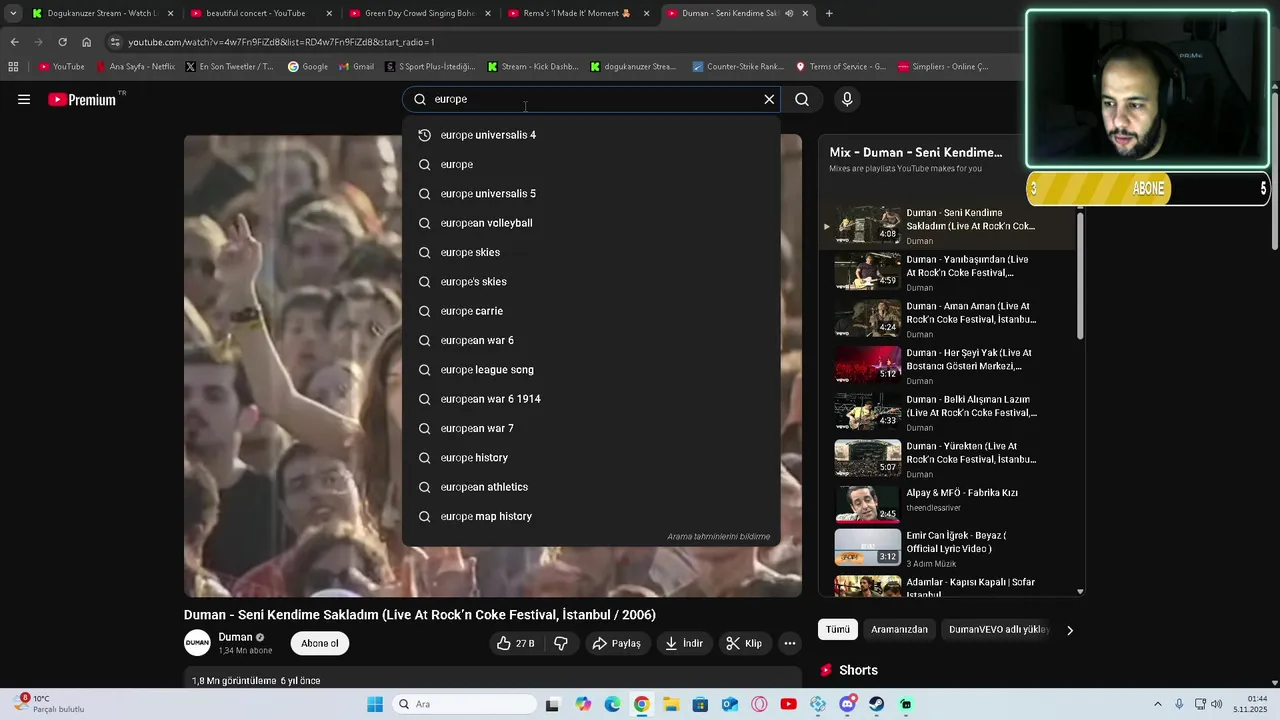Open the three-dot more actions menu
1280x720 pixels.
789,643
